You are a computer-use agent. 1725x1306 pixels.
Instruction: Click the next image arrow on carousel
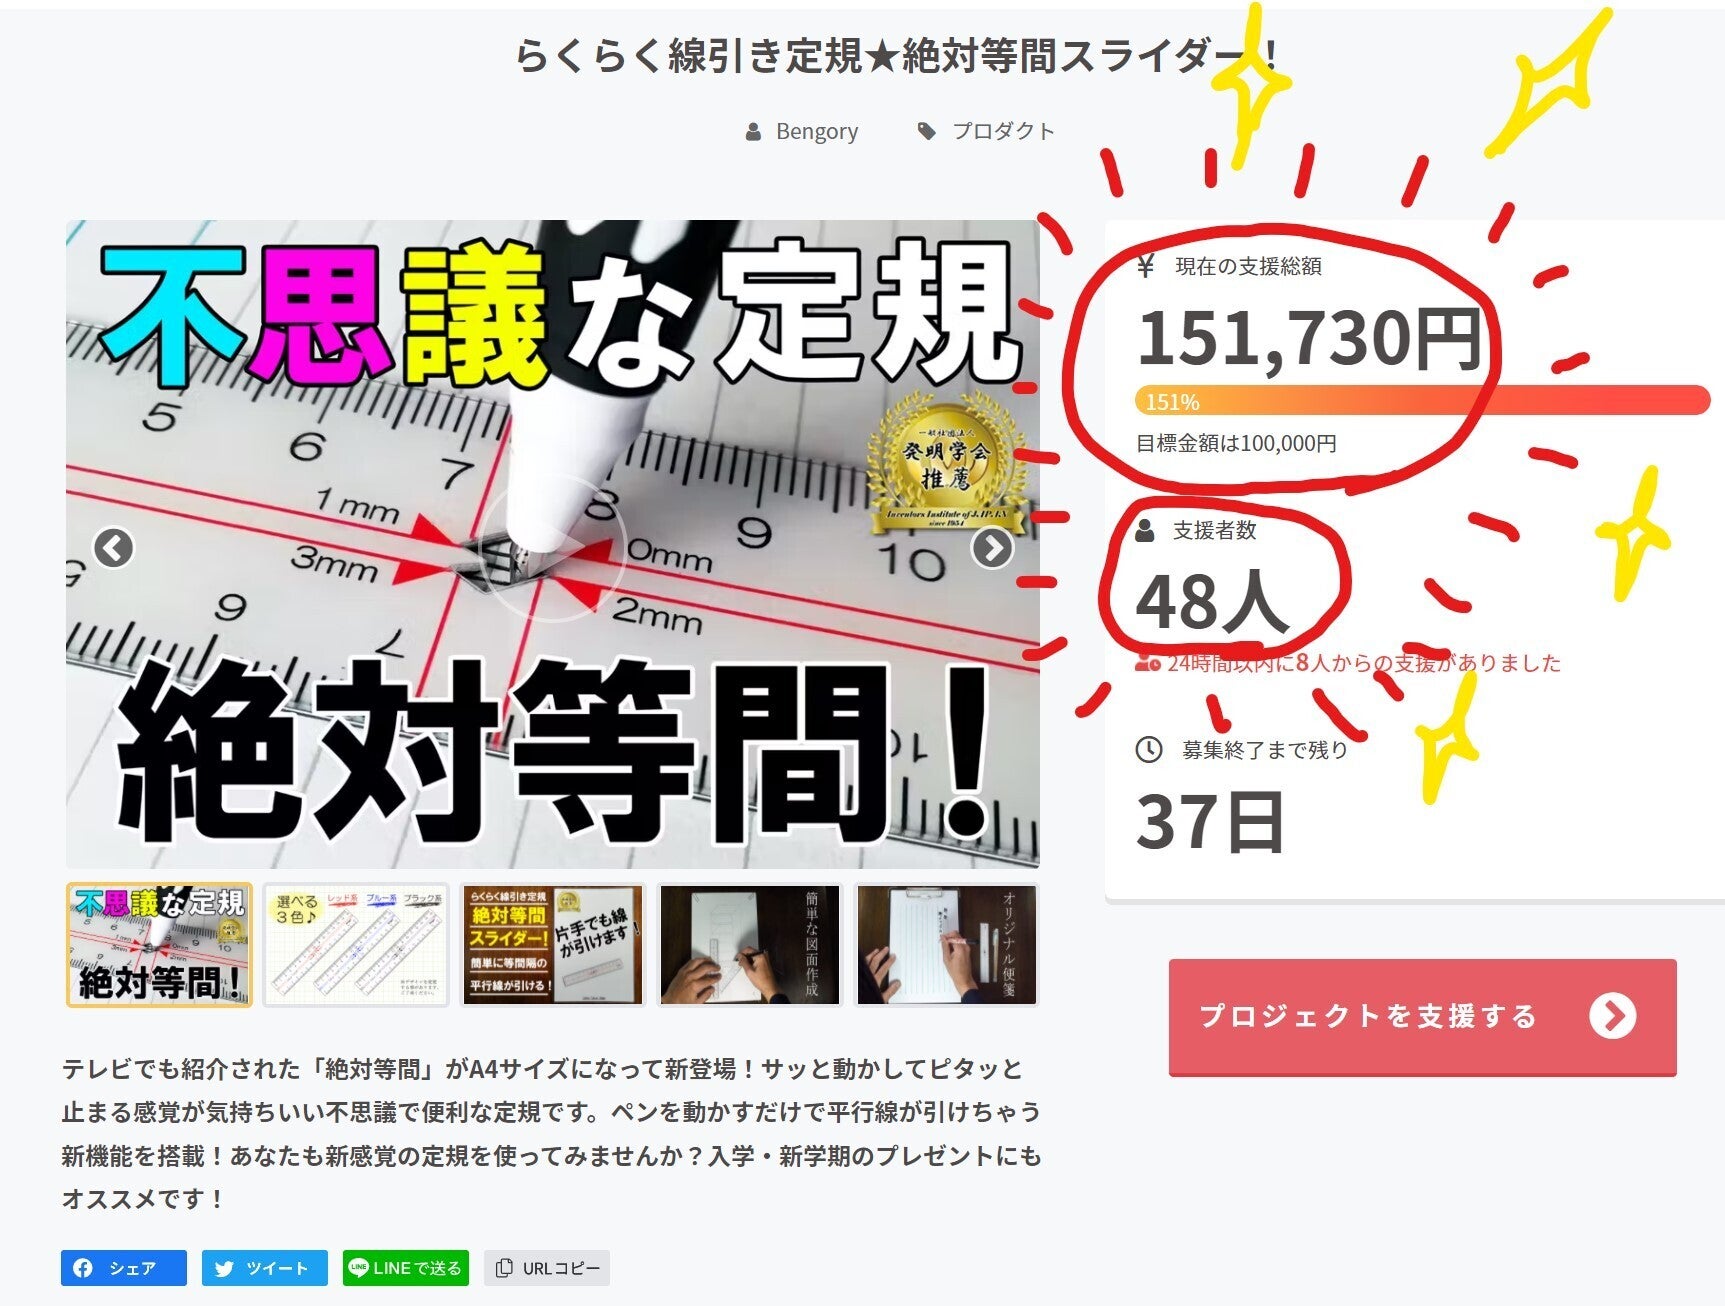pos(992,548)
